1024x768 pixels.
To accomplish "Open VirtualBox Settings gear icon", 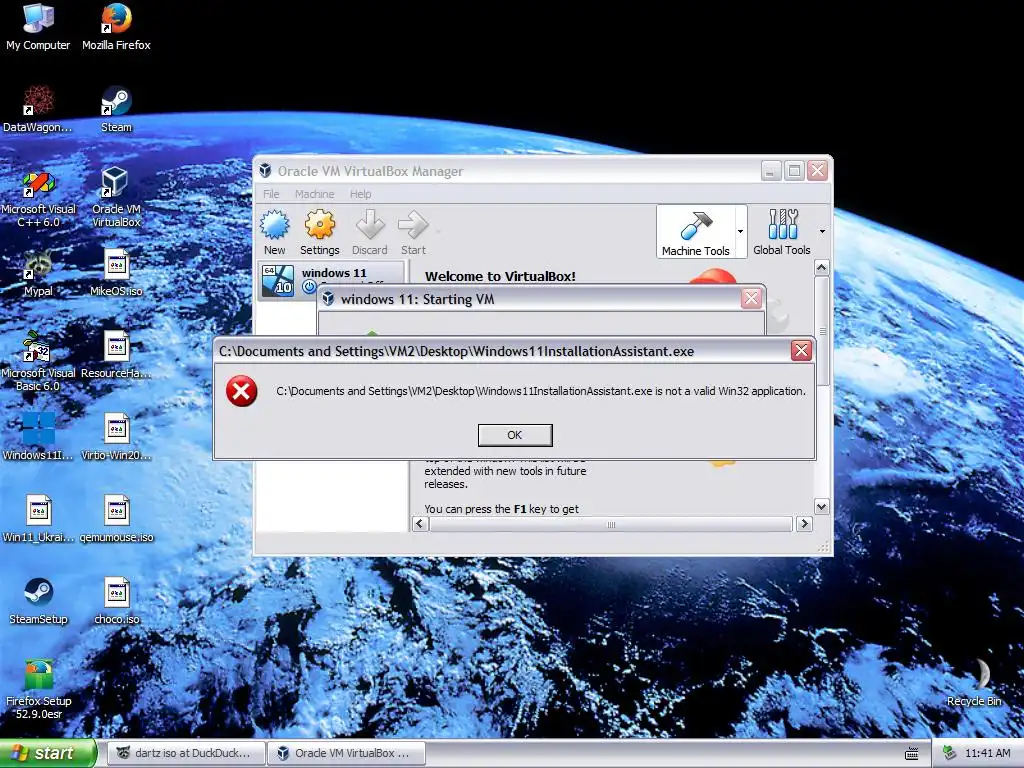I will point(319,232).
